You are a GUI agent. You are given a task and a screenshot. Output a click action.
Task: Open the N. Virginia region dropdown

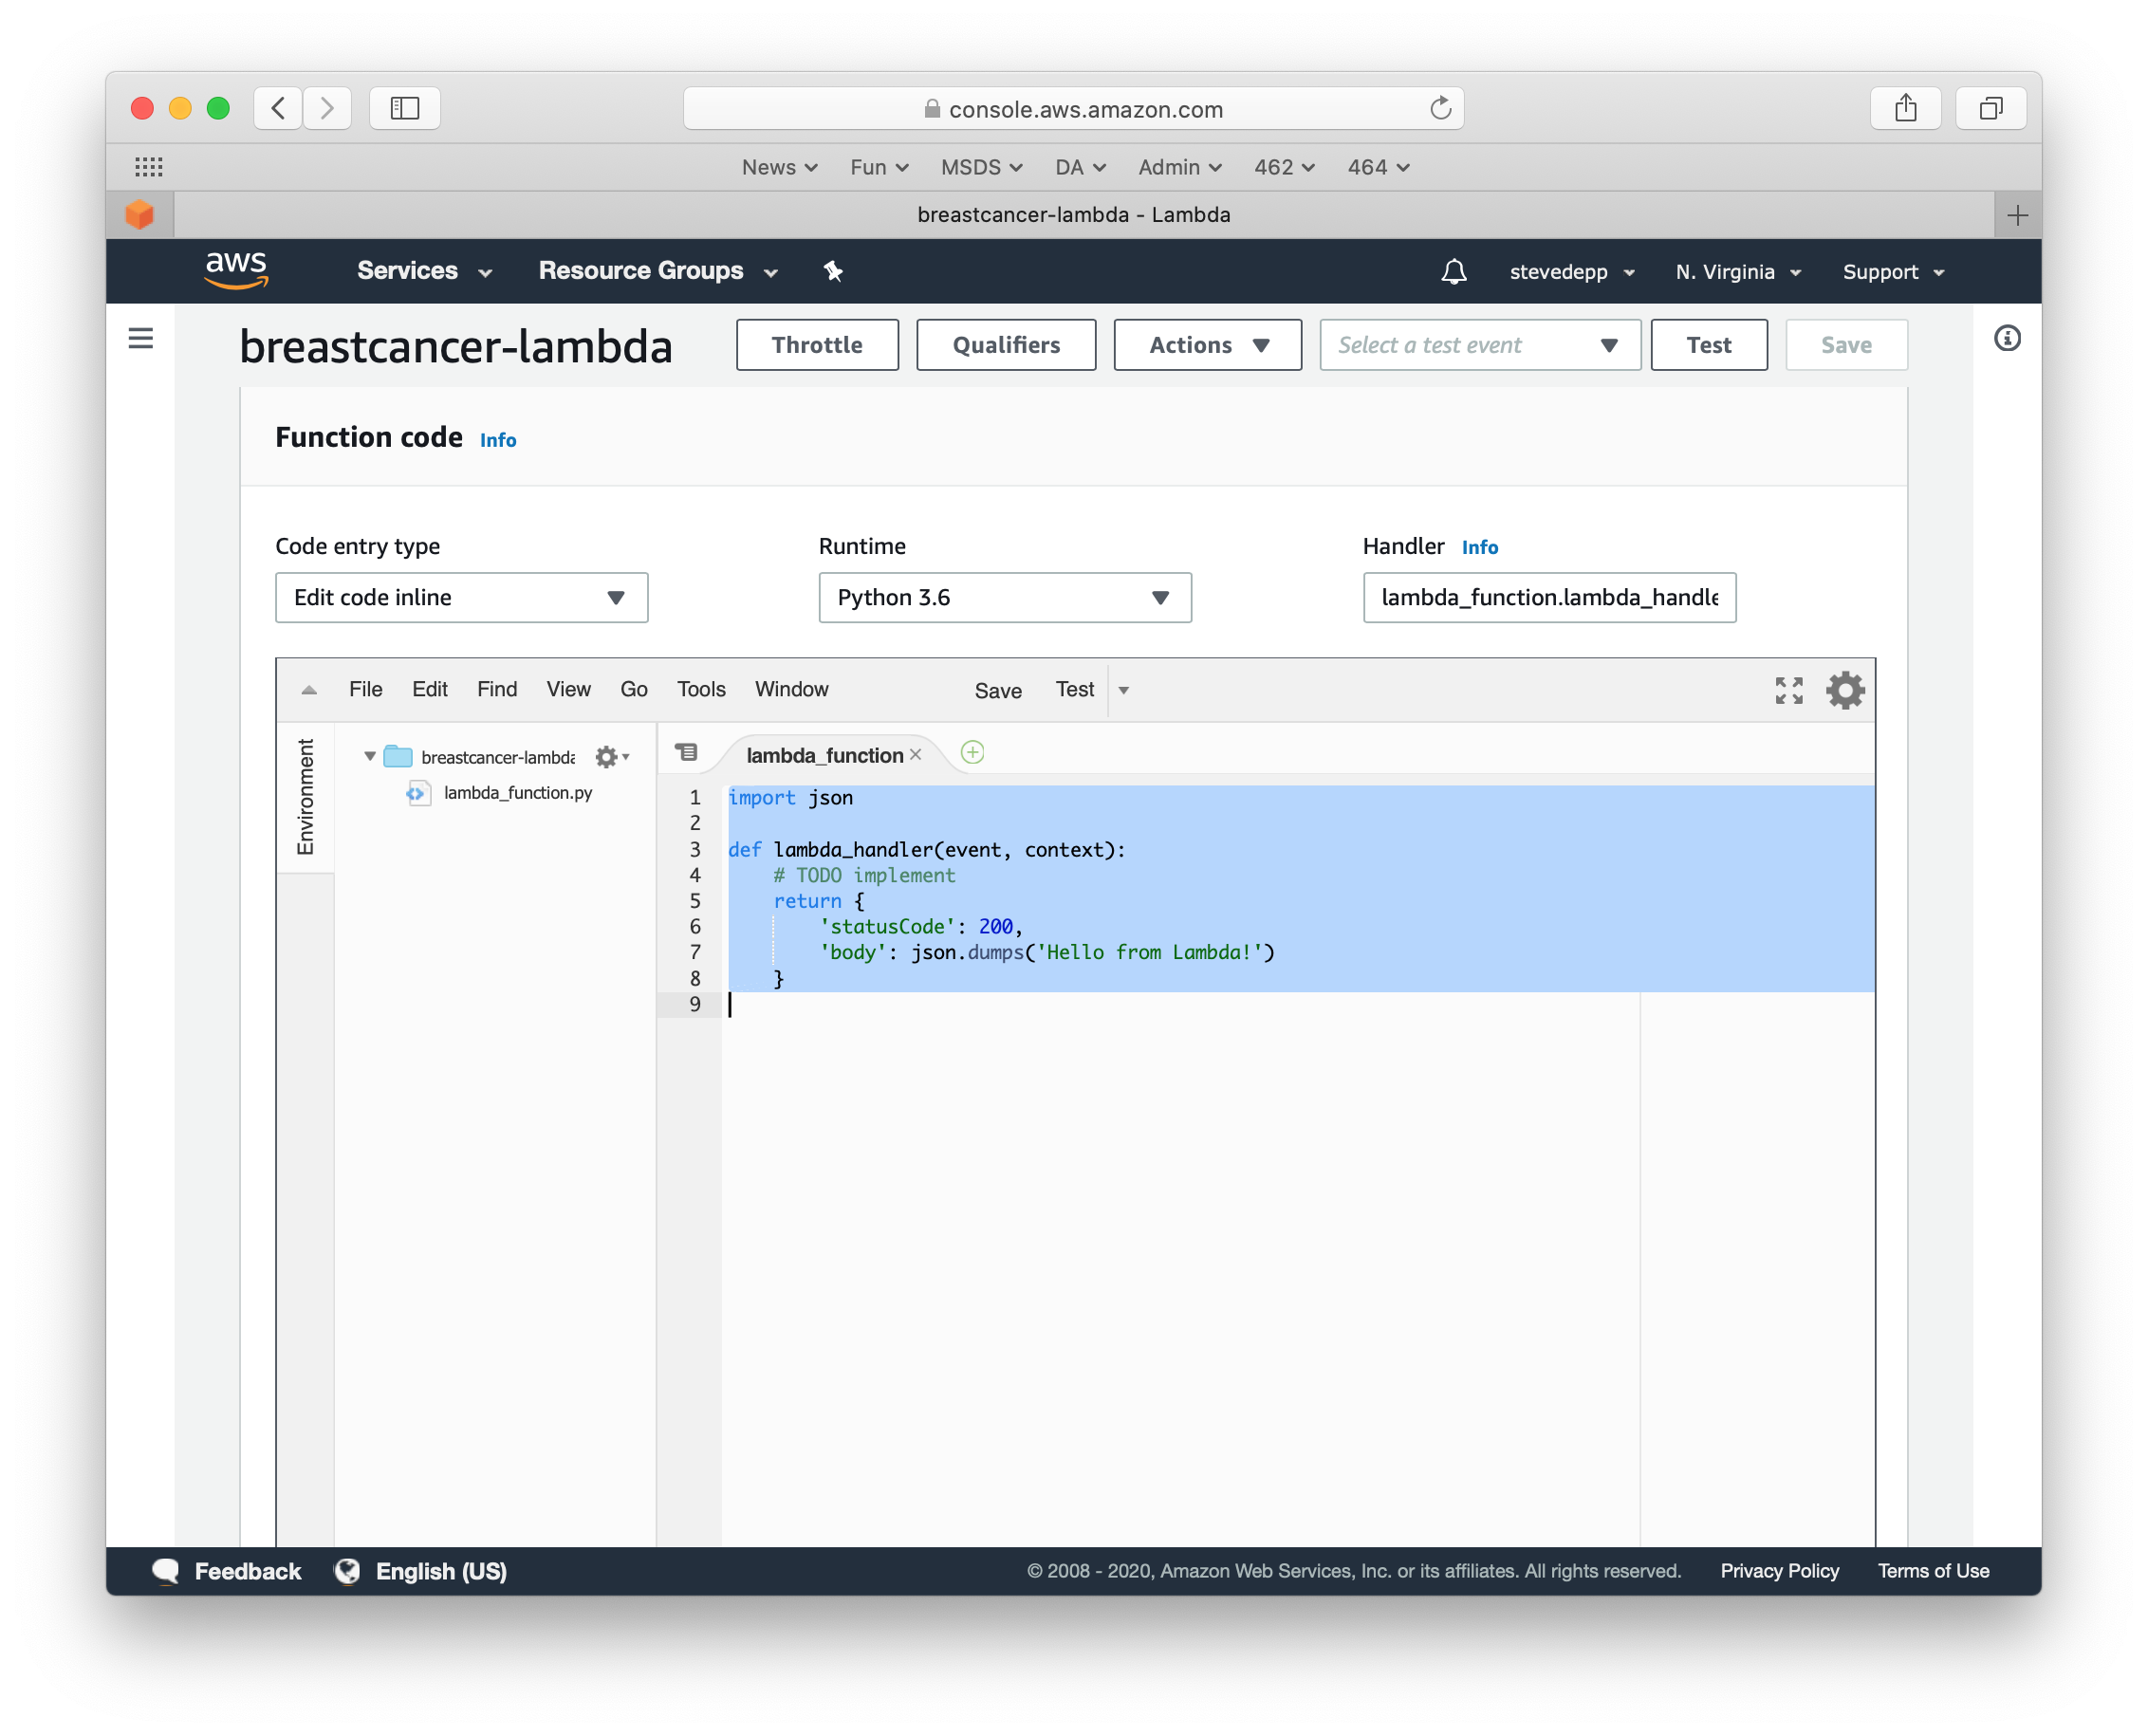(x=1738, y=272)
